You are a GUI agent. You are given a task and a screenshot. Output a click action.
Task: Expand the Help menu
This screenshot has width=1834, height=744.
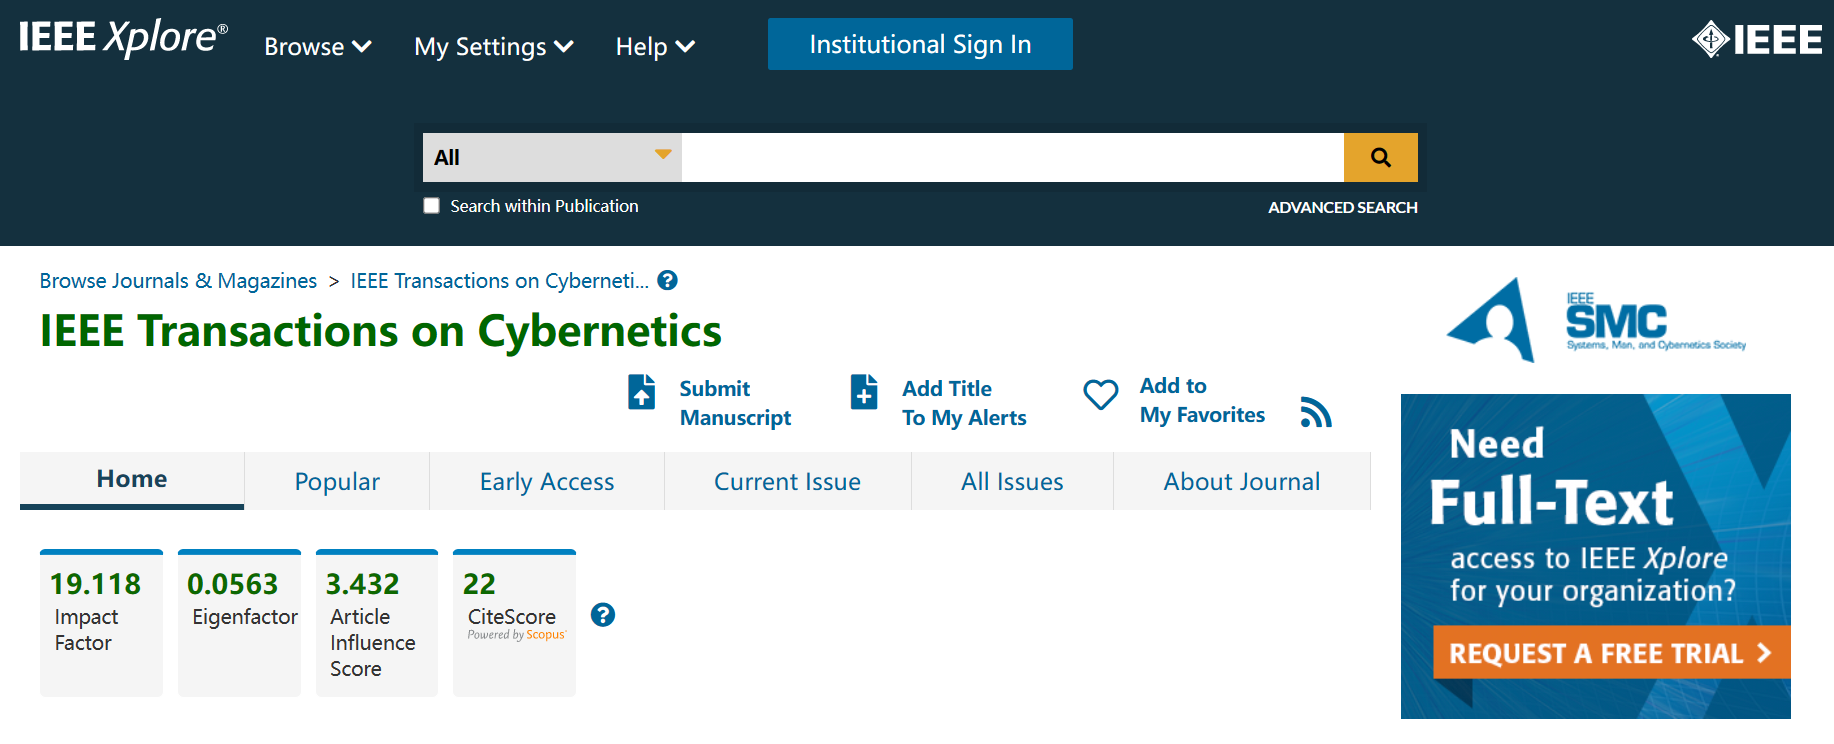point(655,47)
